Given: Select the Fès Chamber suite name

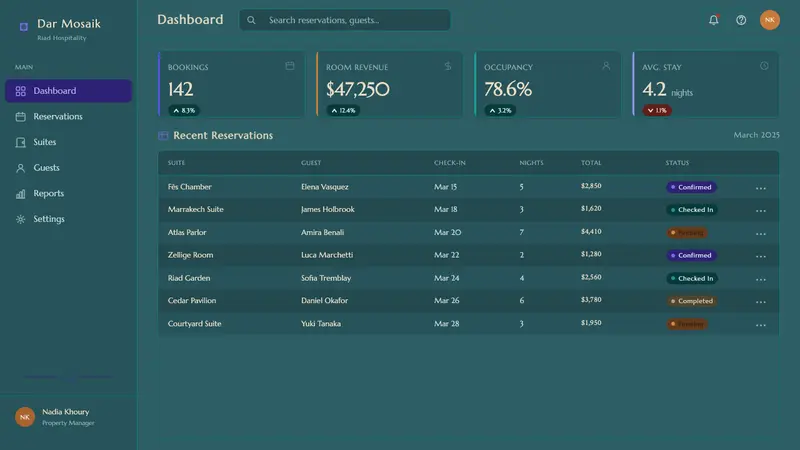Looking at the screenshot, I should 189,187.
